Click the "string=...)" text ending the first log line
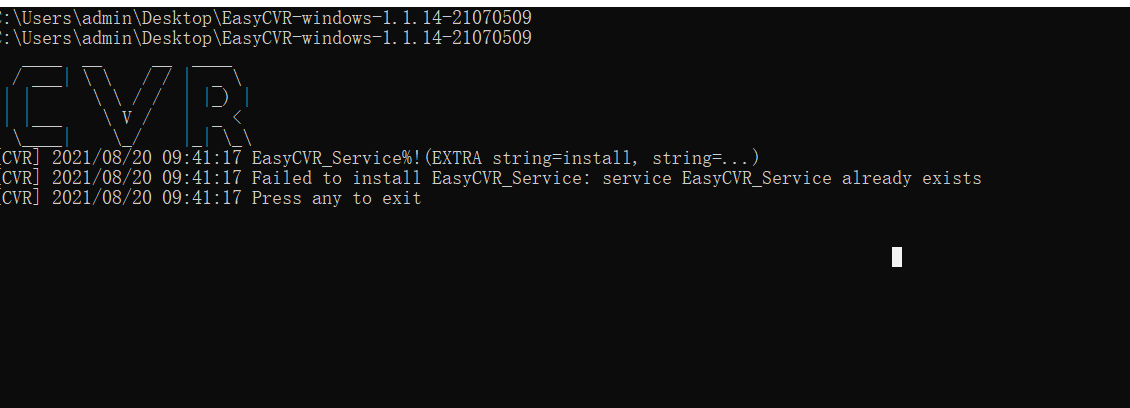Image resolution: width=1130 pixels, height=408 pixels. 706,158
